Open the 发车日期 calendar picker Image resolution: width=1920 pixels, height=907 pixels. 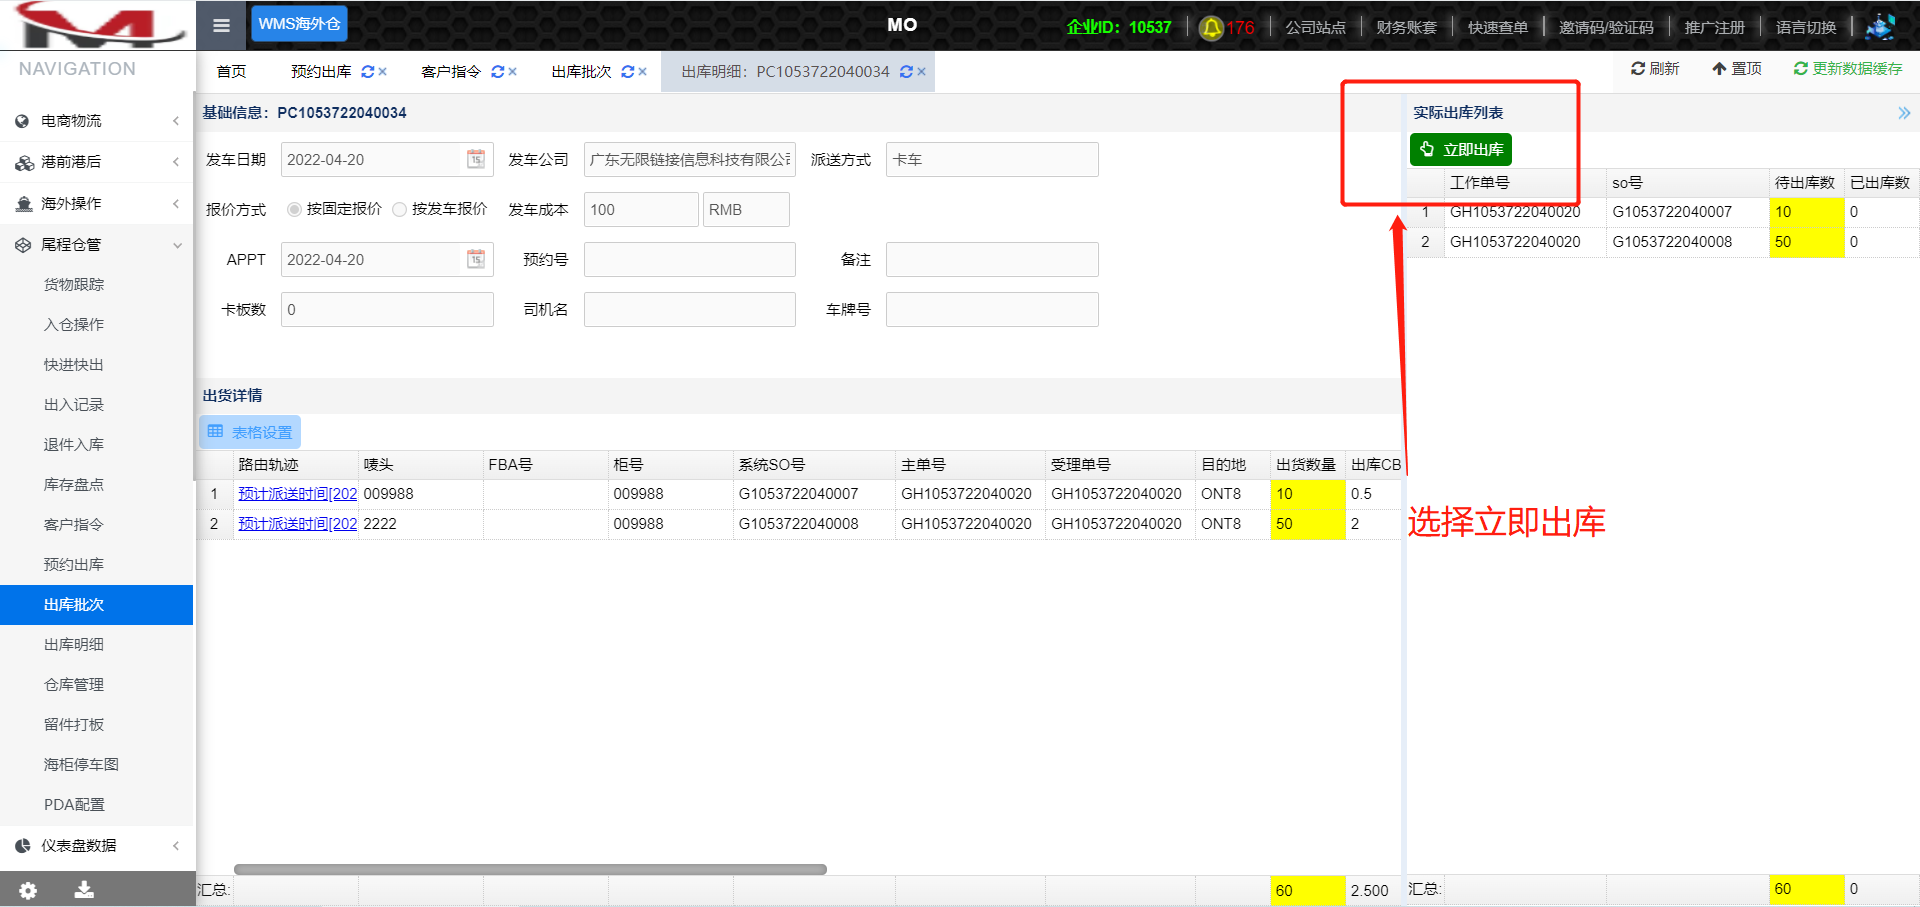(x=476, y=159)
